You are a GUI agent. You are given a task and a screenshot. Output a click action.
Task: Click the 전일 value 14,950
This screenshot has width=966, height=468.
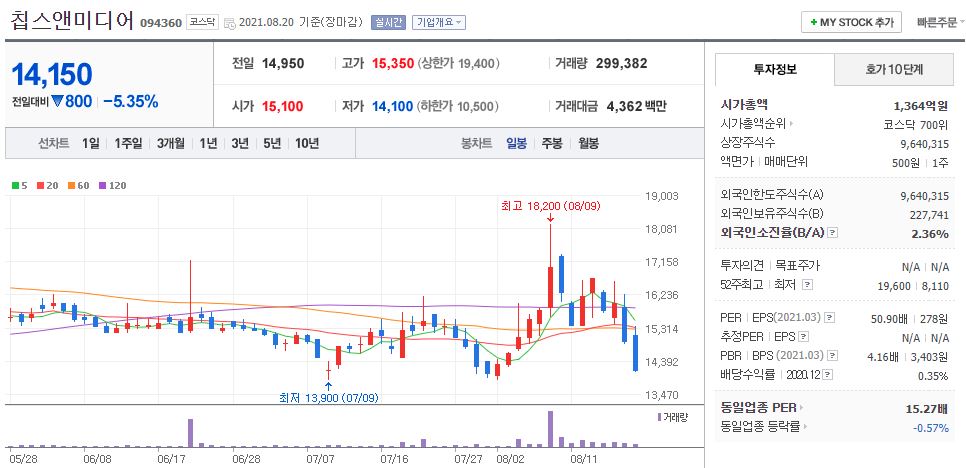[283, 63]
